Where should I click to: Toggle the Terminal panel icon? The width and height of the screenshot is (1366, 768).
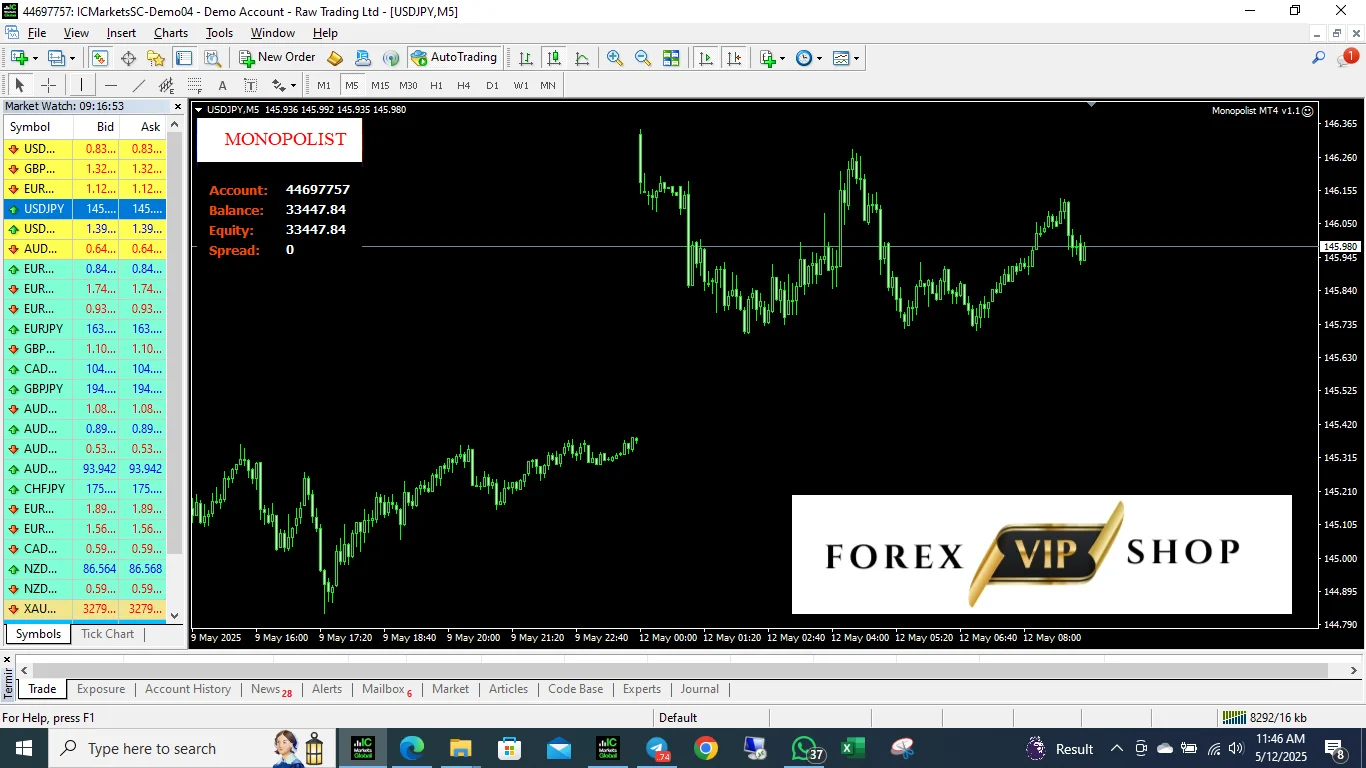click(x=184, y=58)
